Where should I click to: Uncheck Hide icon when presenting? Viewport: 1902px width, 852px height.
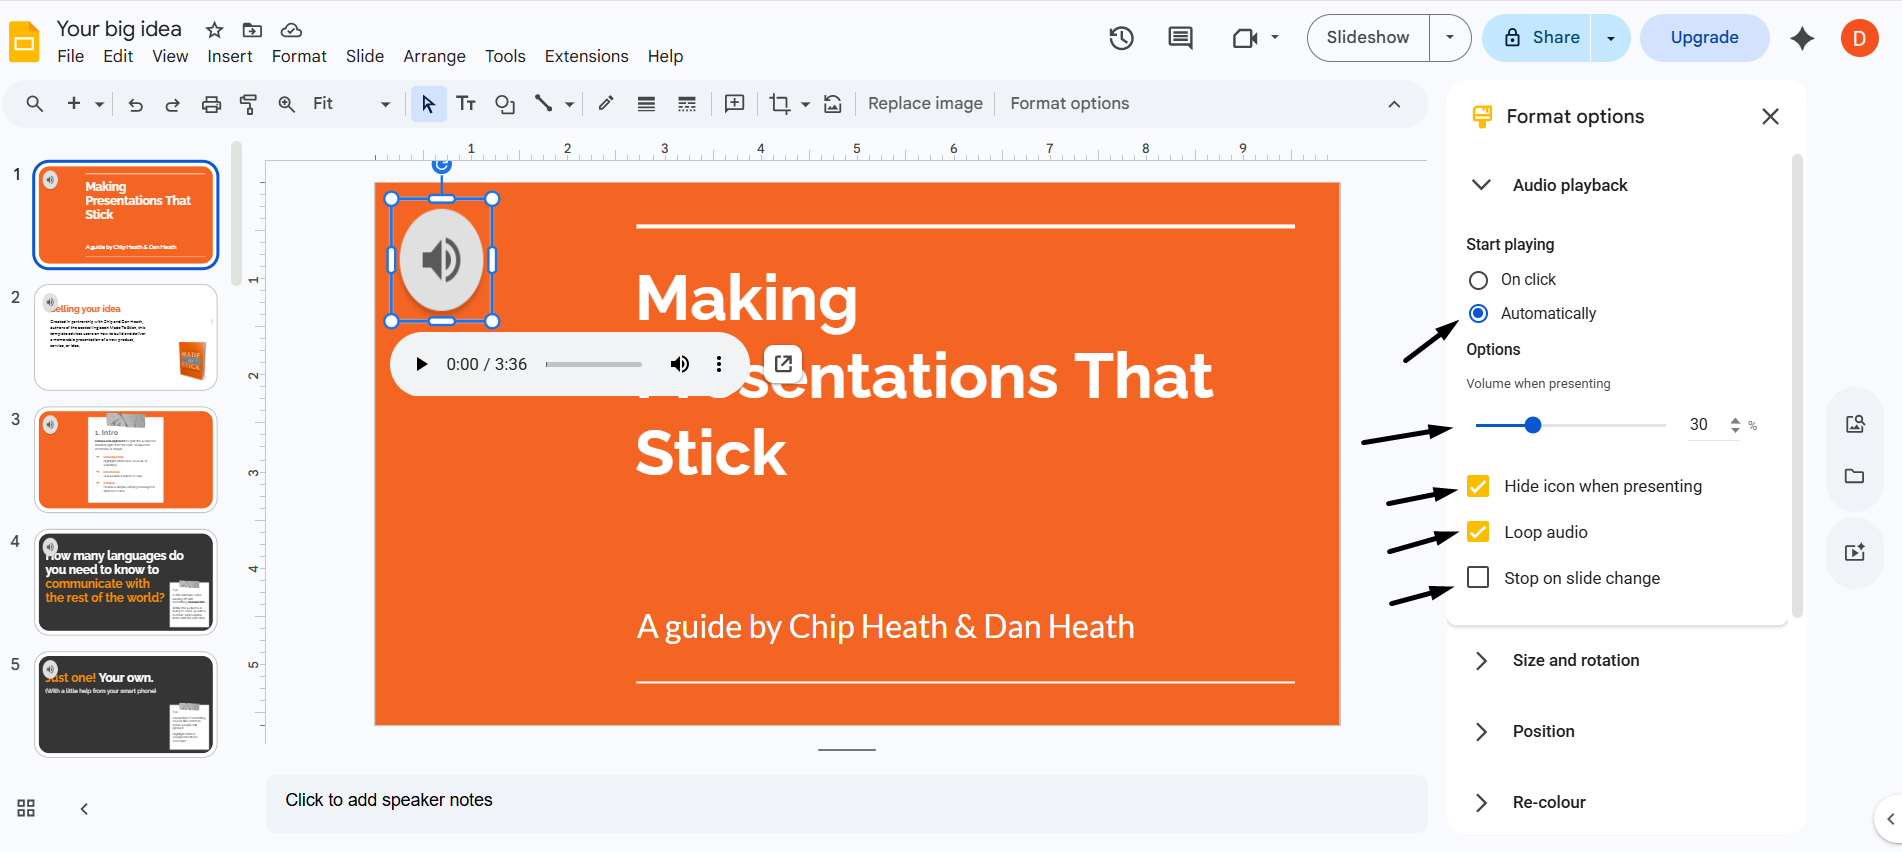click(1478, 486)
